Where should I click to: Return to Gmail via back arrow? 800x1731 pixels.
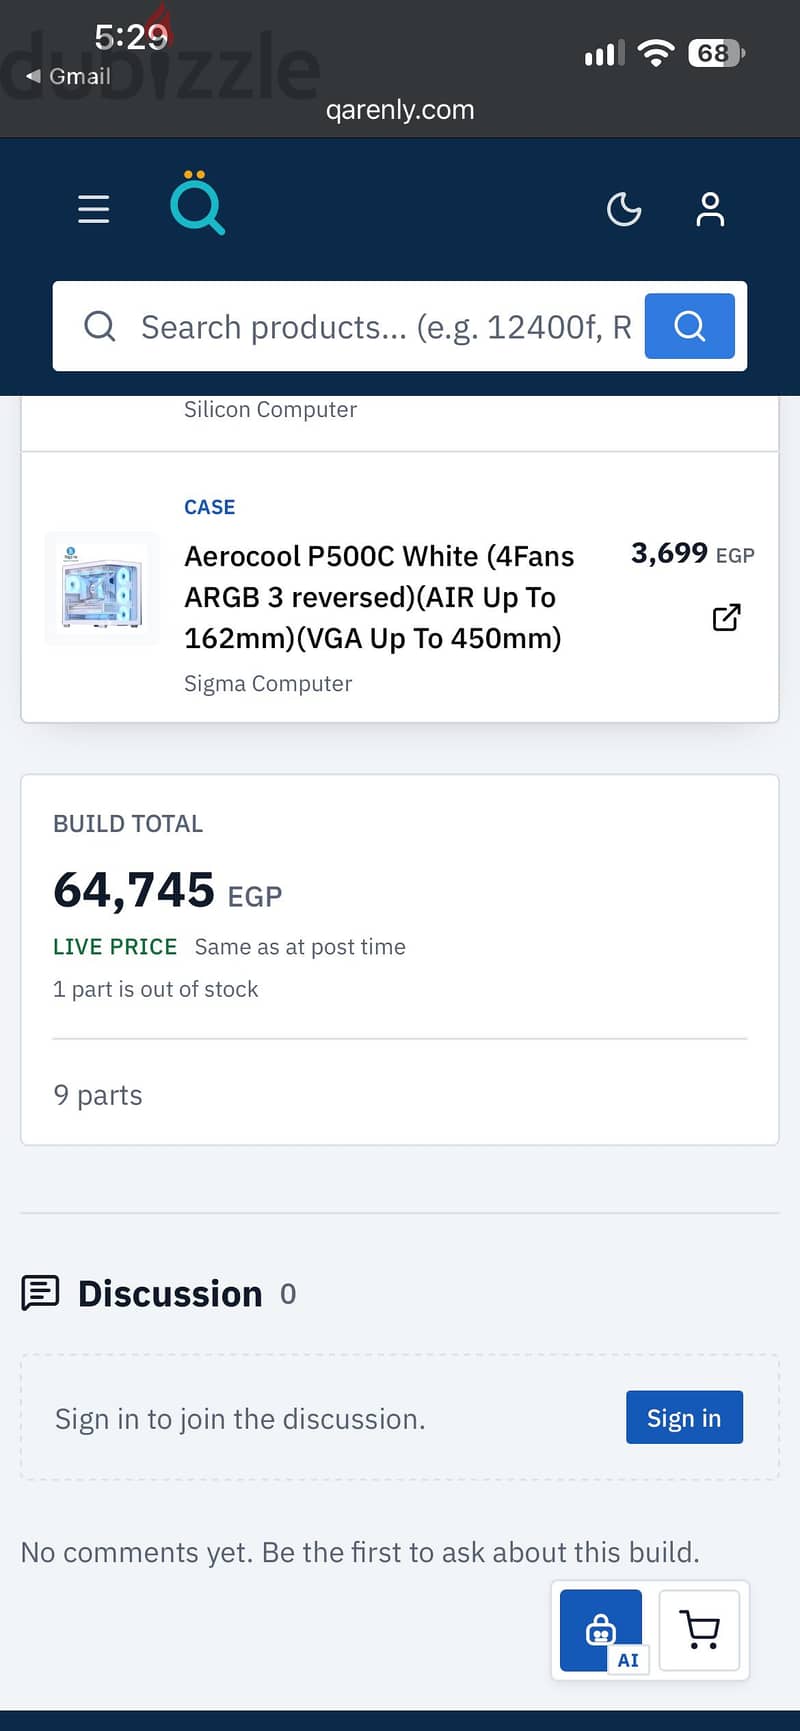(x=69, y=76)
